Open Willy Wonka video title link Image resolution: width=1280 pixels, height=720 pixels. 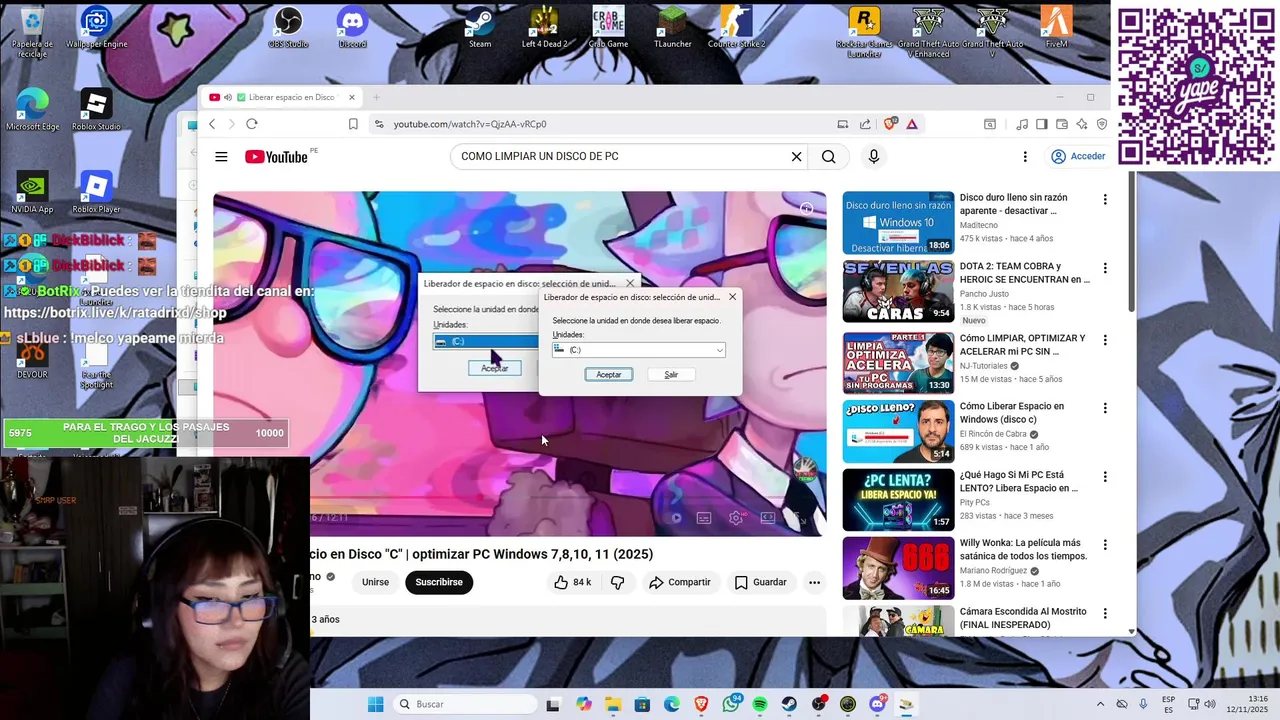point(1023,549)
